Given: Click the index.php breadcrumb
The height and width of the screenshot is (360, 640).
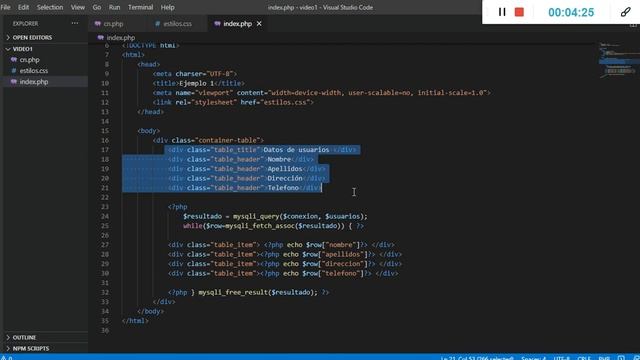Looking at the screenshot, I should [x=121, y=38].
